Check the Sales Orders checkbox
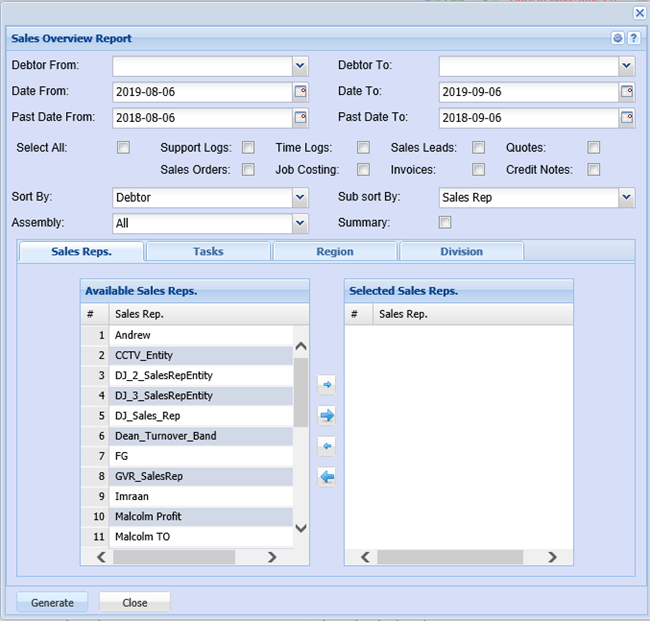The image size is (650, 621). pyautogui.click(x=248, y=170)
